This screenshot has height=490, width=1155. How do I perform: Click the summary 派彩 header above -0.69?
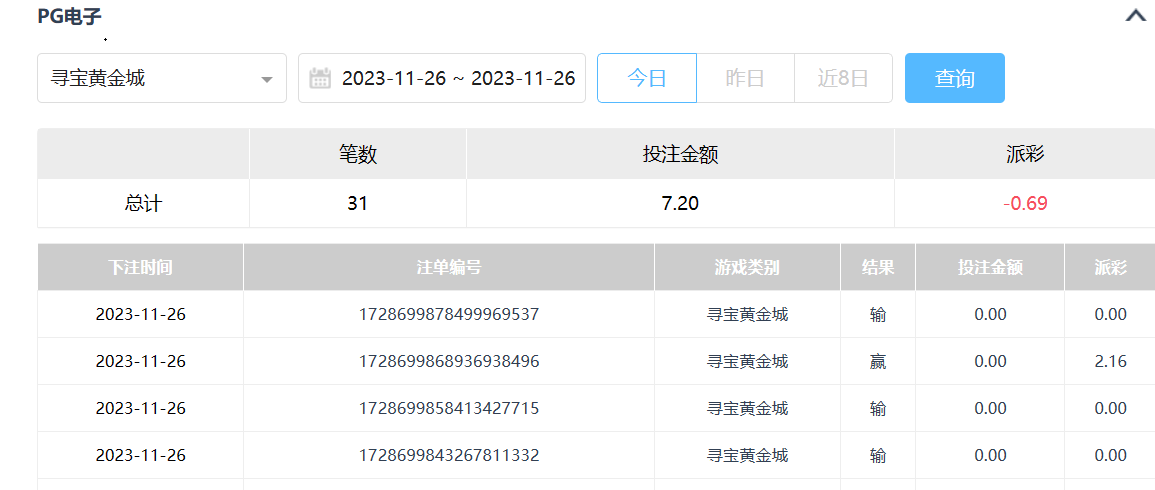coord(1025,154)
